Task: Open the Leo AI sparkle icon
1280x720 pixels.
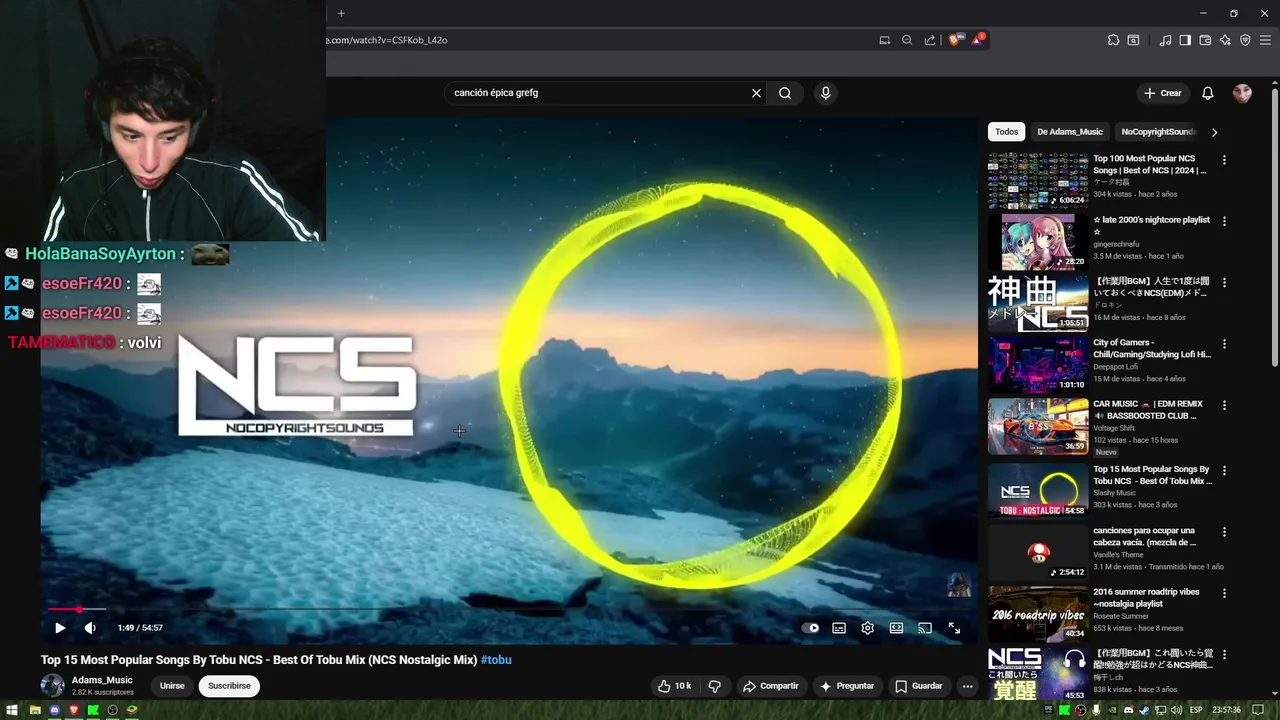Action: [x=1225, y=40]
